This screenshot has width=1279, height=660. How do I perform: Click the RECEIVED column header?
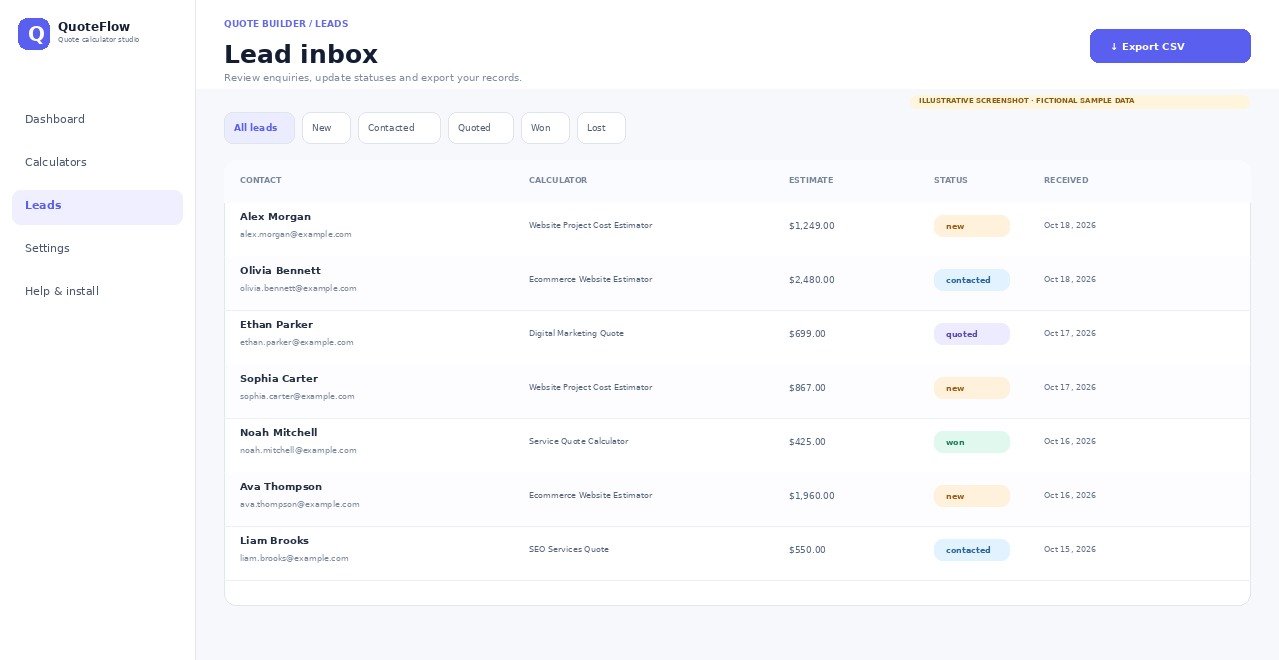coord(1066,180)
